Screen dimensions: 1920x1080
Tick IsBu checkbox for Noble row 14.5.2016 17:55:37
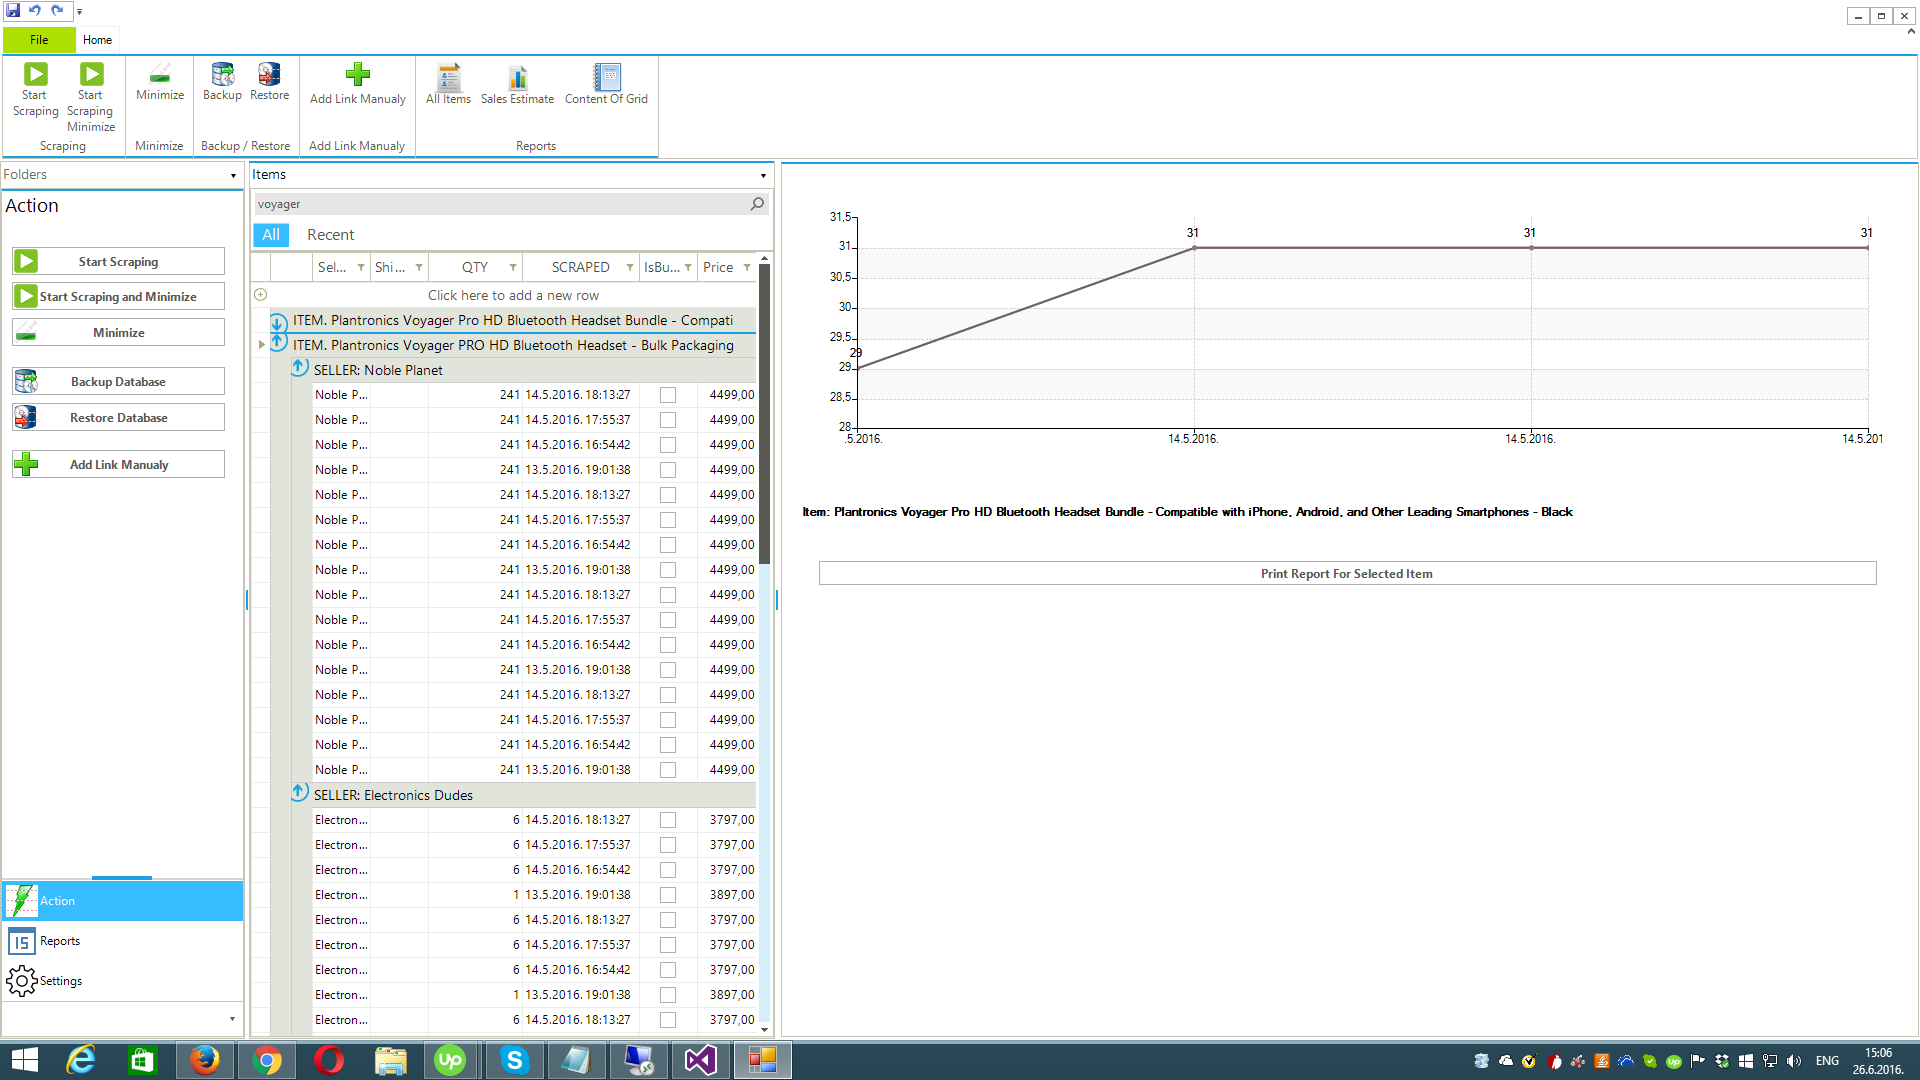pyautogui.click(x=668, y=420)
